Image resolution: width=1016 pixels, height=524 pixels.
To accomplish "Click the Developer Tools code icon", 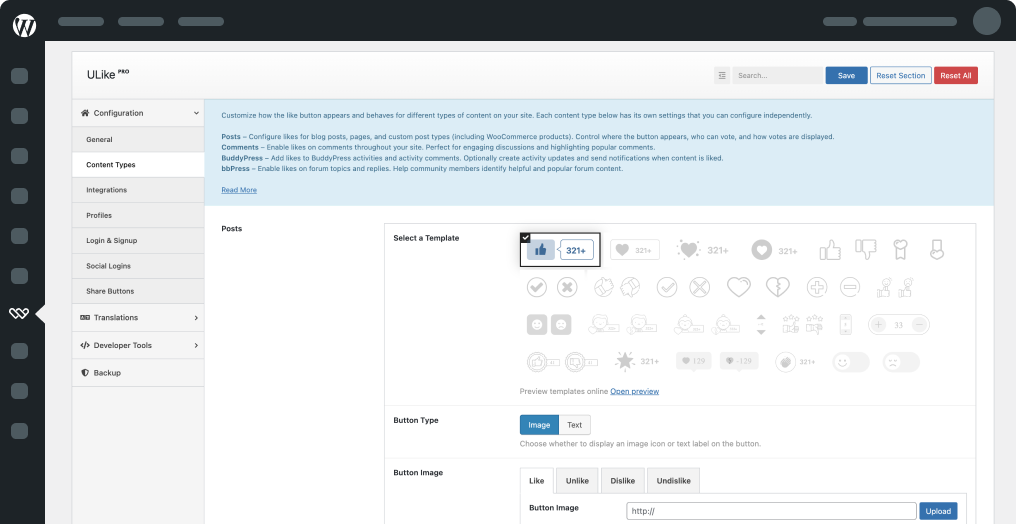I will pos(84,345).
